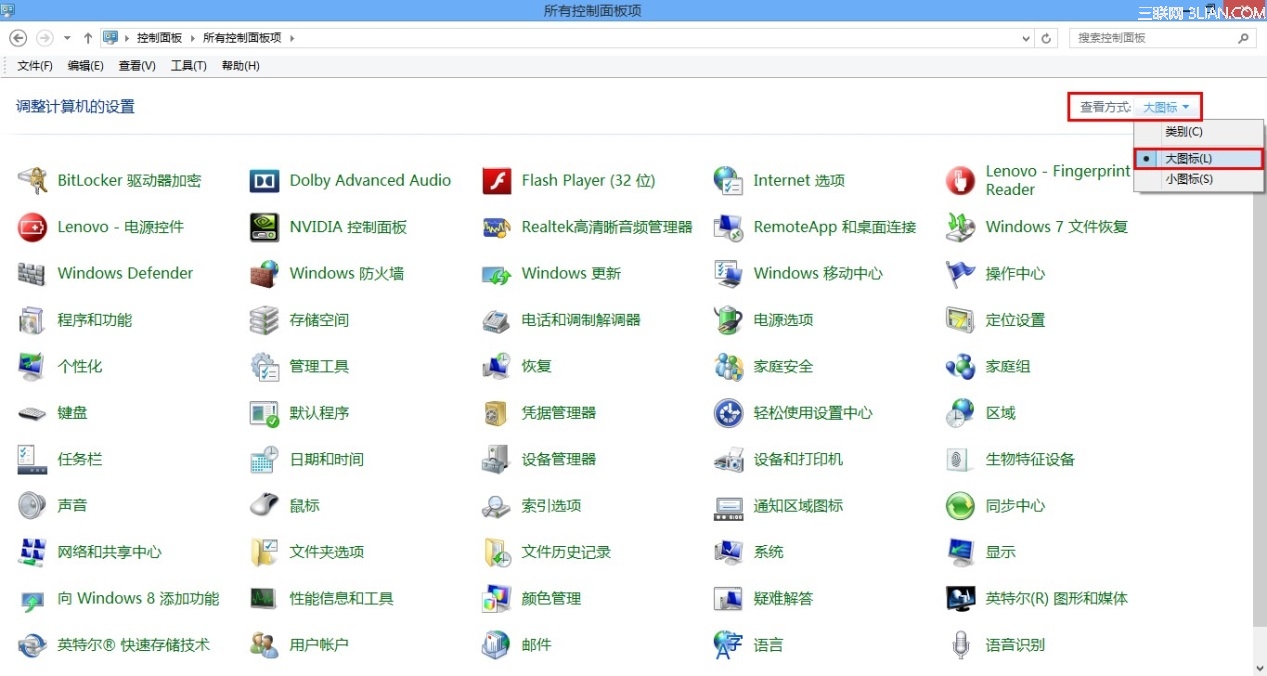Open the Lenovo - 电源控件 battery icon
This screenshot has width=1267, height=676.
point(32,227)
